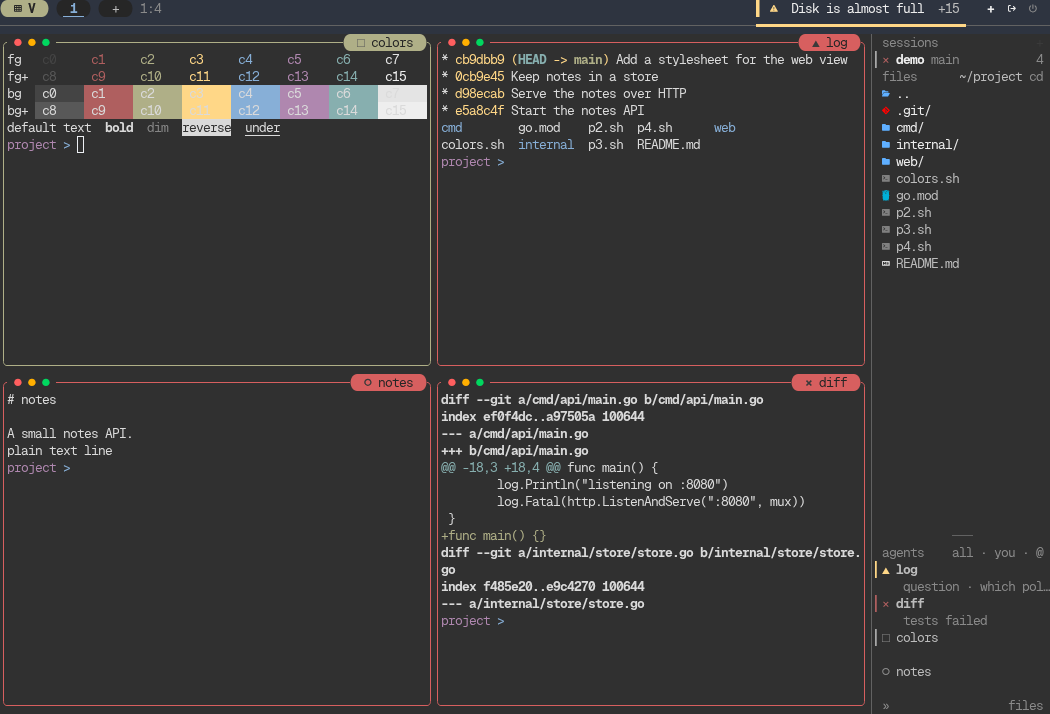Screen dimensions: 1050x714
Task: Click the colors.sh script file icon
Action: [x=885, y=179]
